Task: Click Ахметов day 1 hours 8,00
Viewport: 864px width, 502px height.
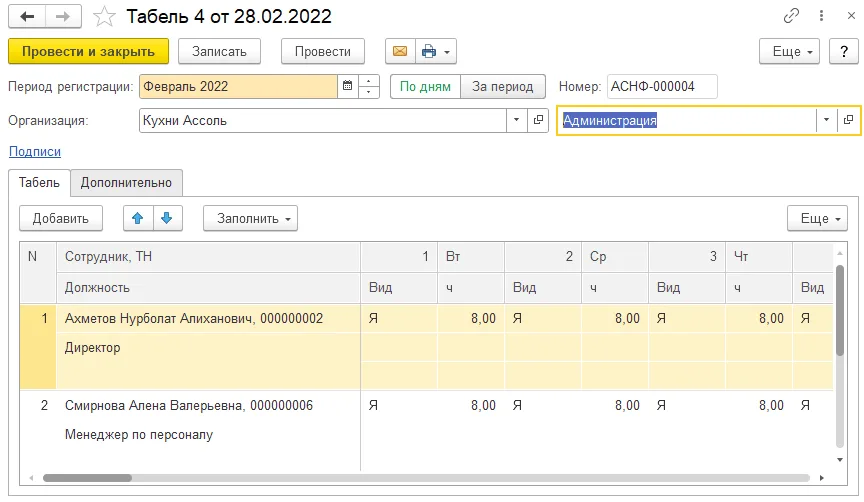Action: (x=471, y=319)
